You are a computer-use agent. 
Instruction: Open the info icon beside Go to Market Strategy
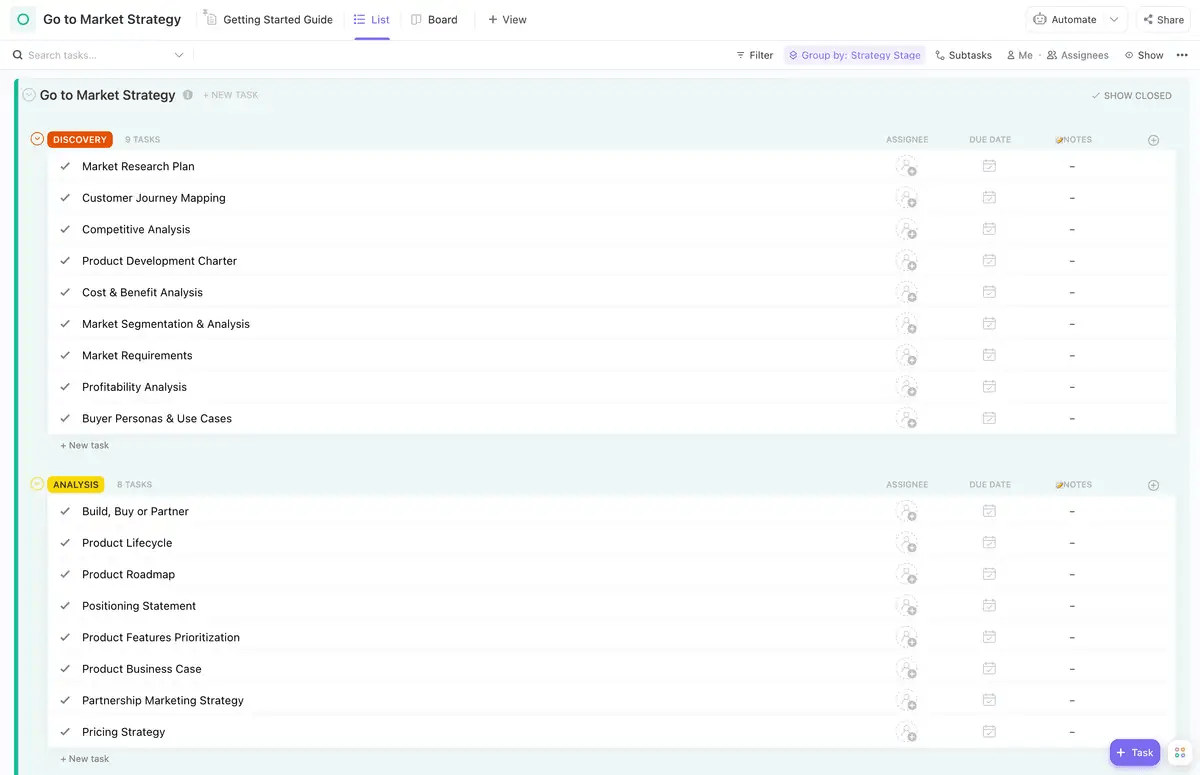coord(188,95)
